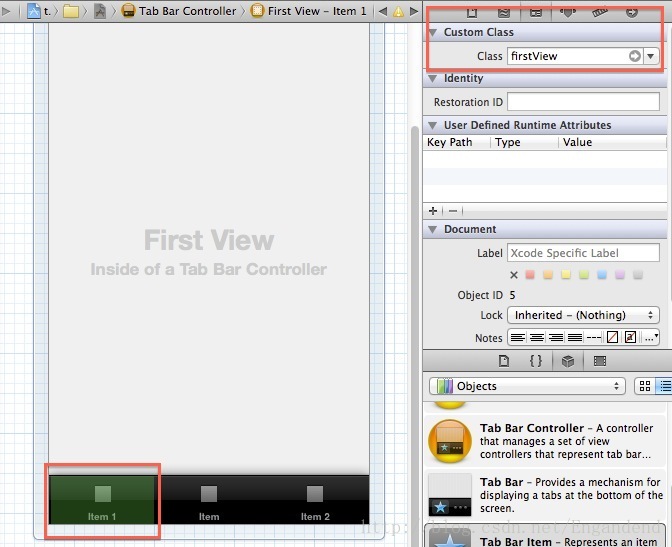Collapse User Defined Runtime Attributes section
This screenshot has width=672, height=547.
[x=433, y=125]
